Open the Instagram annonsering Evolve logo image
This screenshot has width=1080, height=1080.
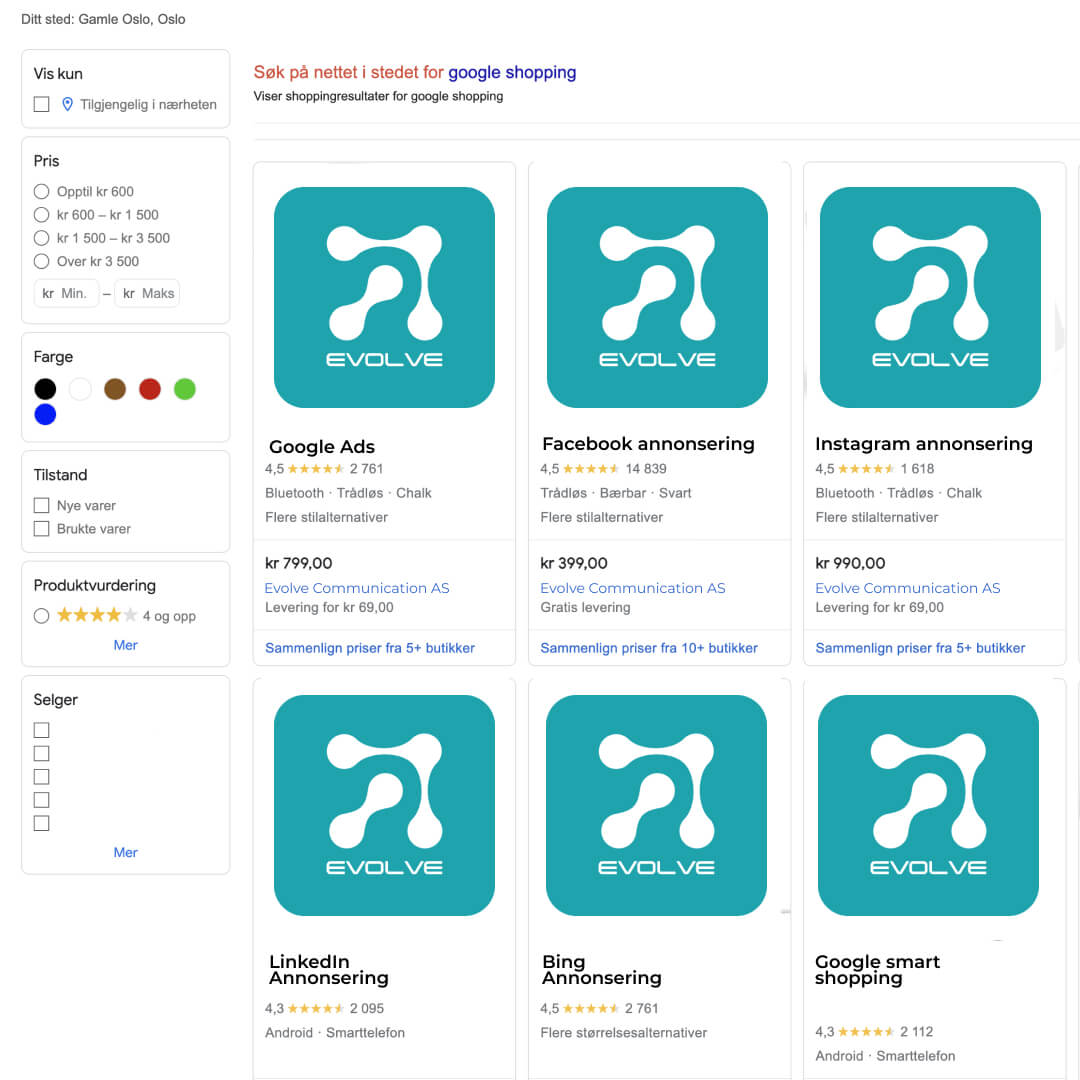[930, 297]
